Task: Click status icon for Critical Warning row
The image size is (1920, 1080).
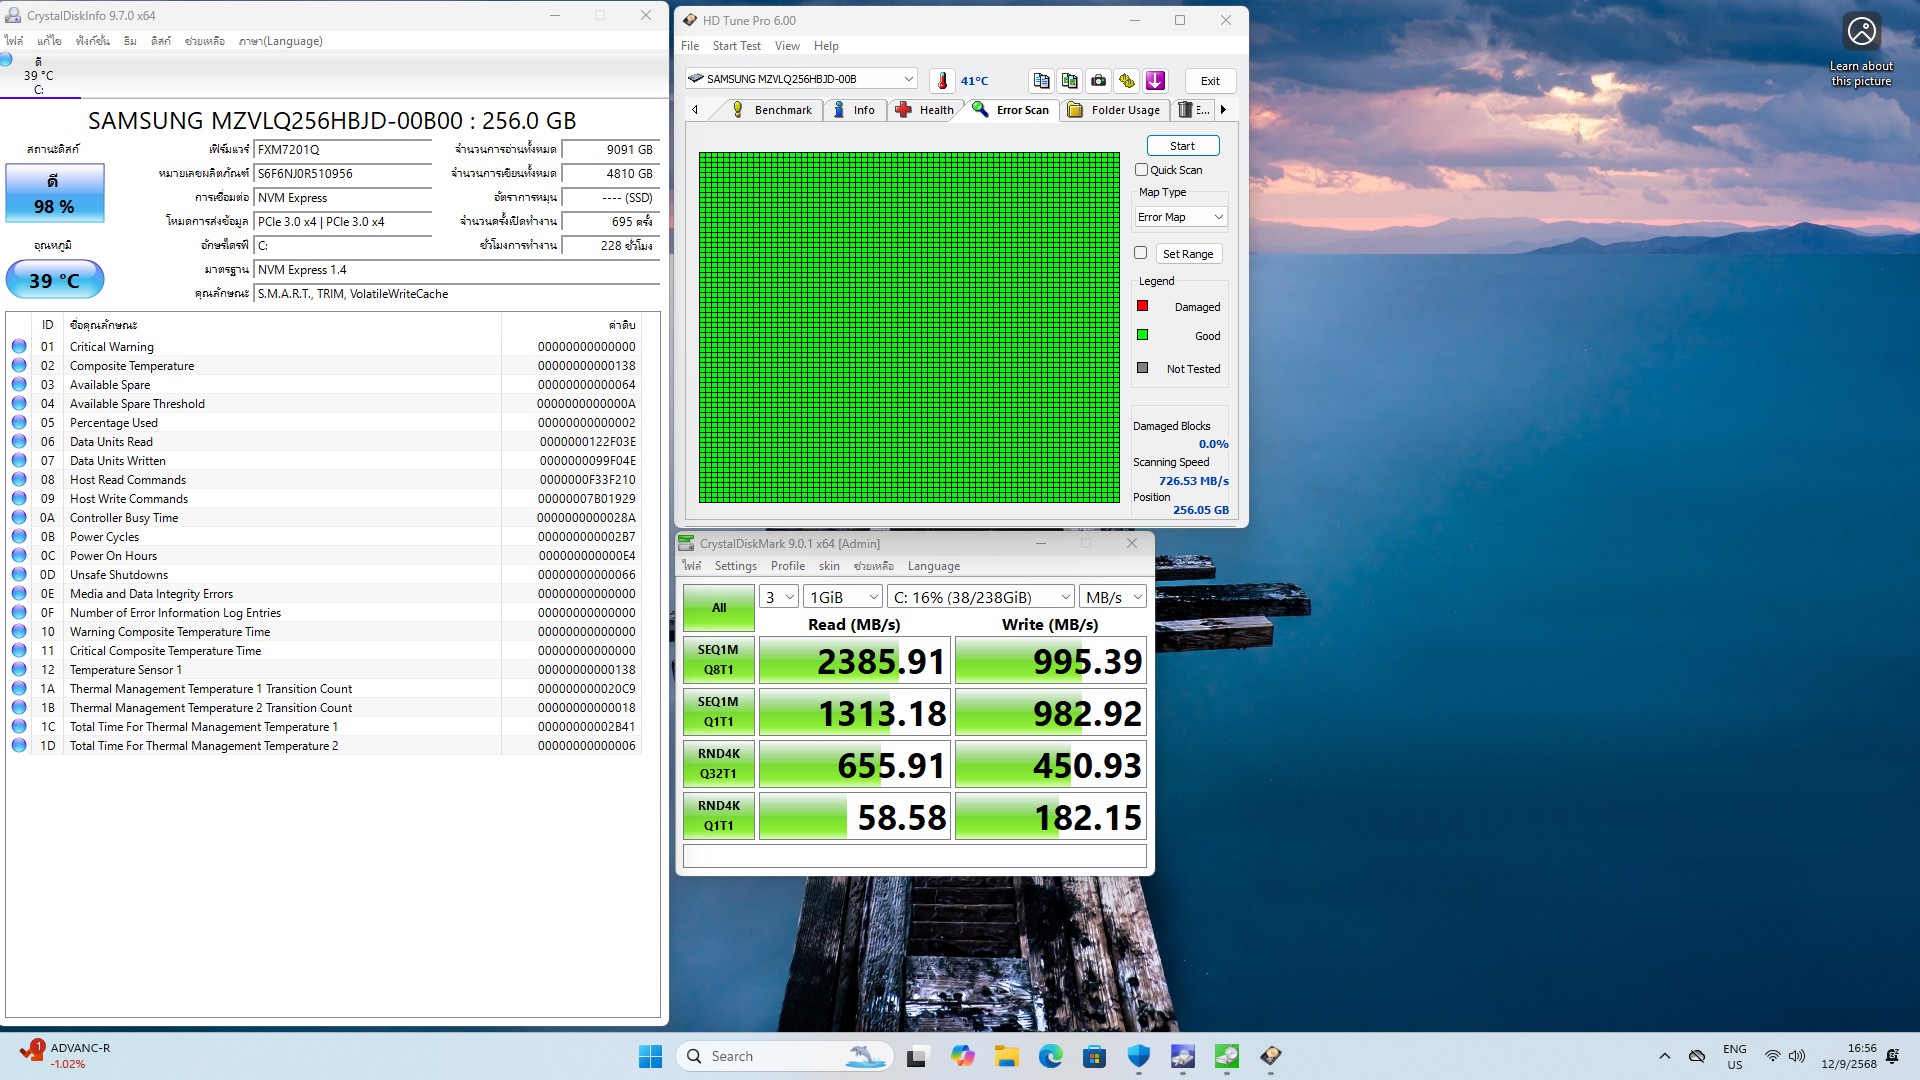Action: 19,346
